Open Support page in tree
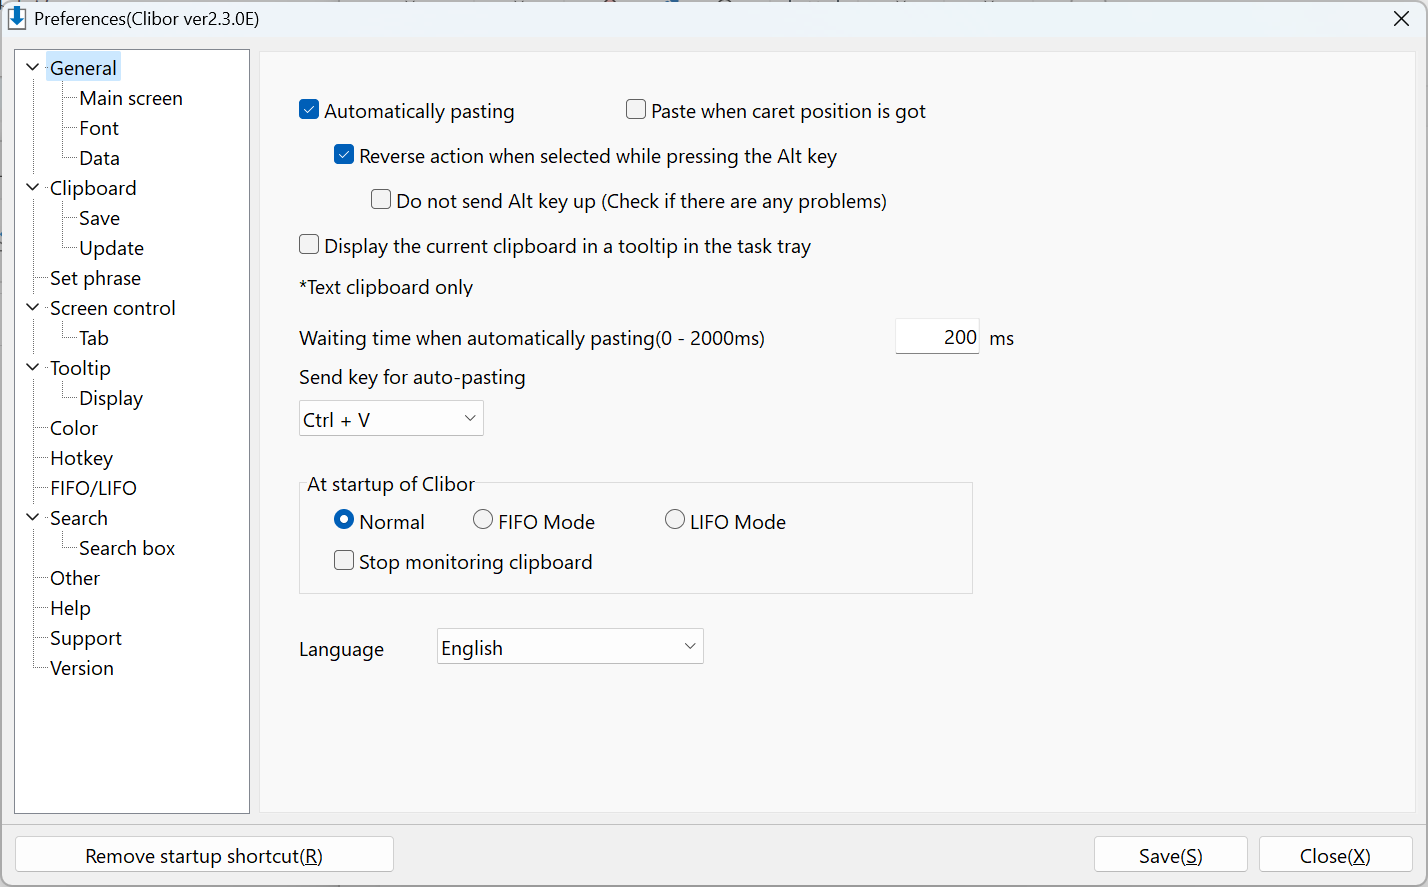This screenshot has width=1428, height=887. point(86,638)
